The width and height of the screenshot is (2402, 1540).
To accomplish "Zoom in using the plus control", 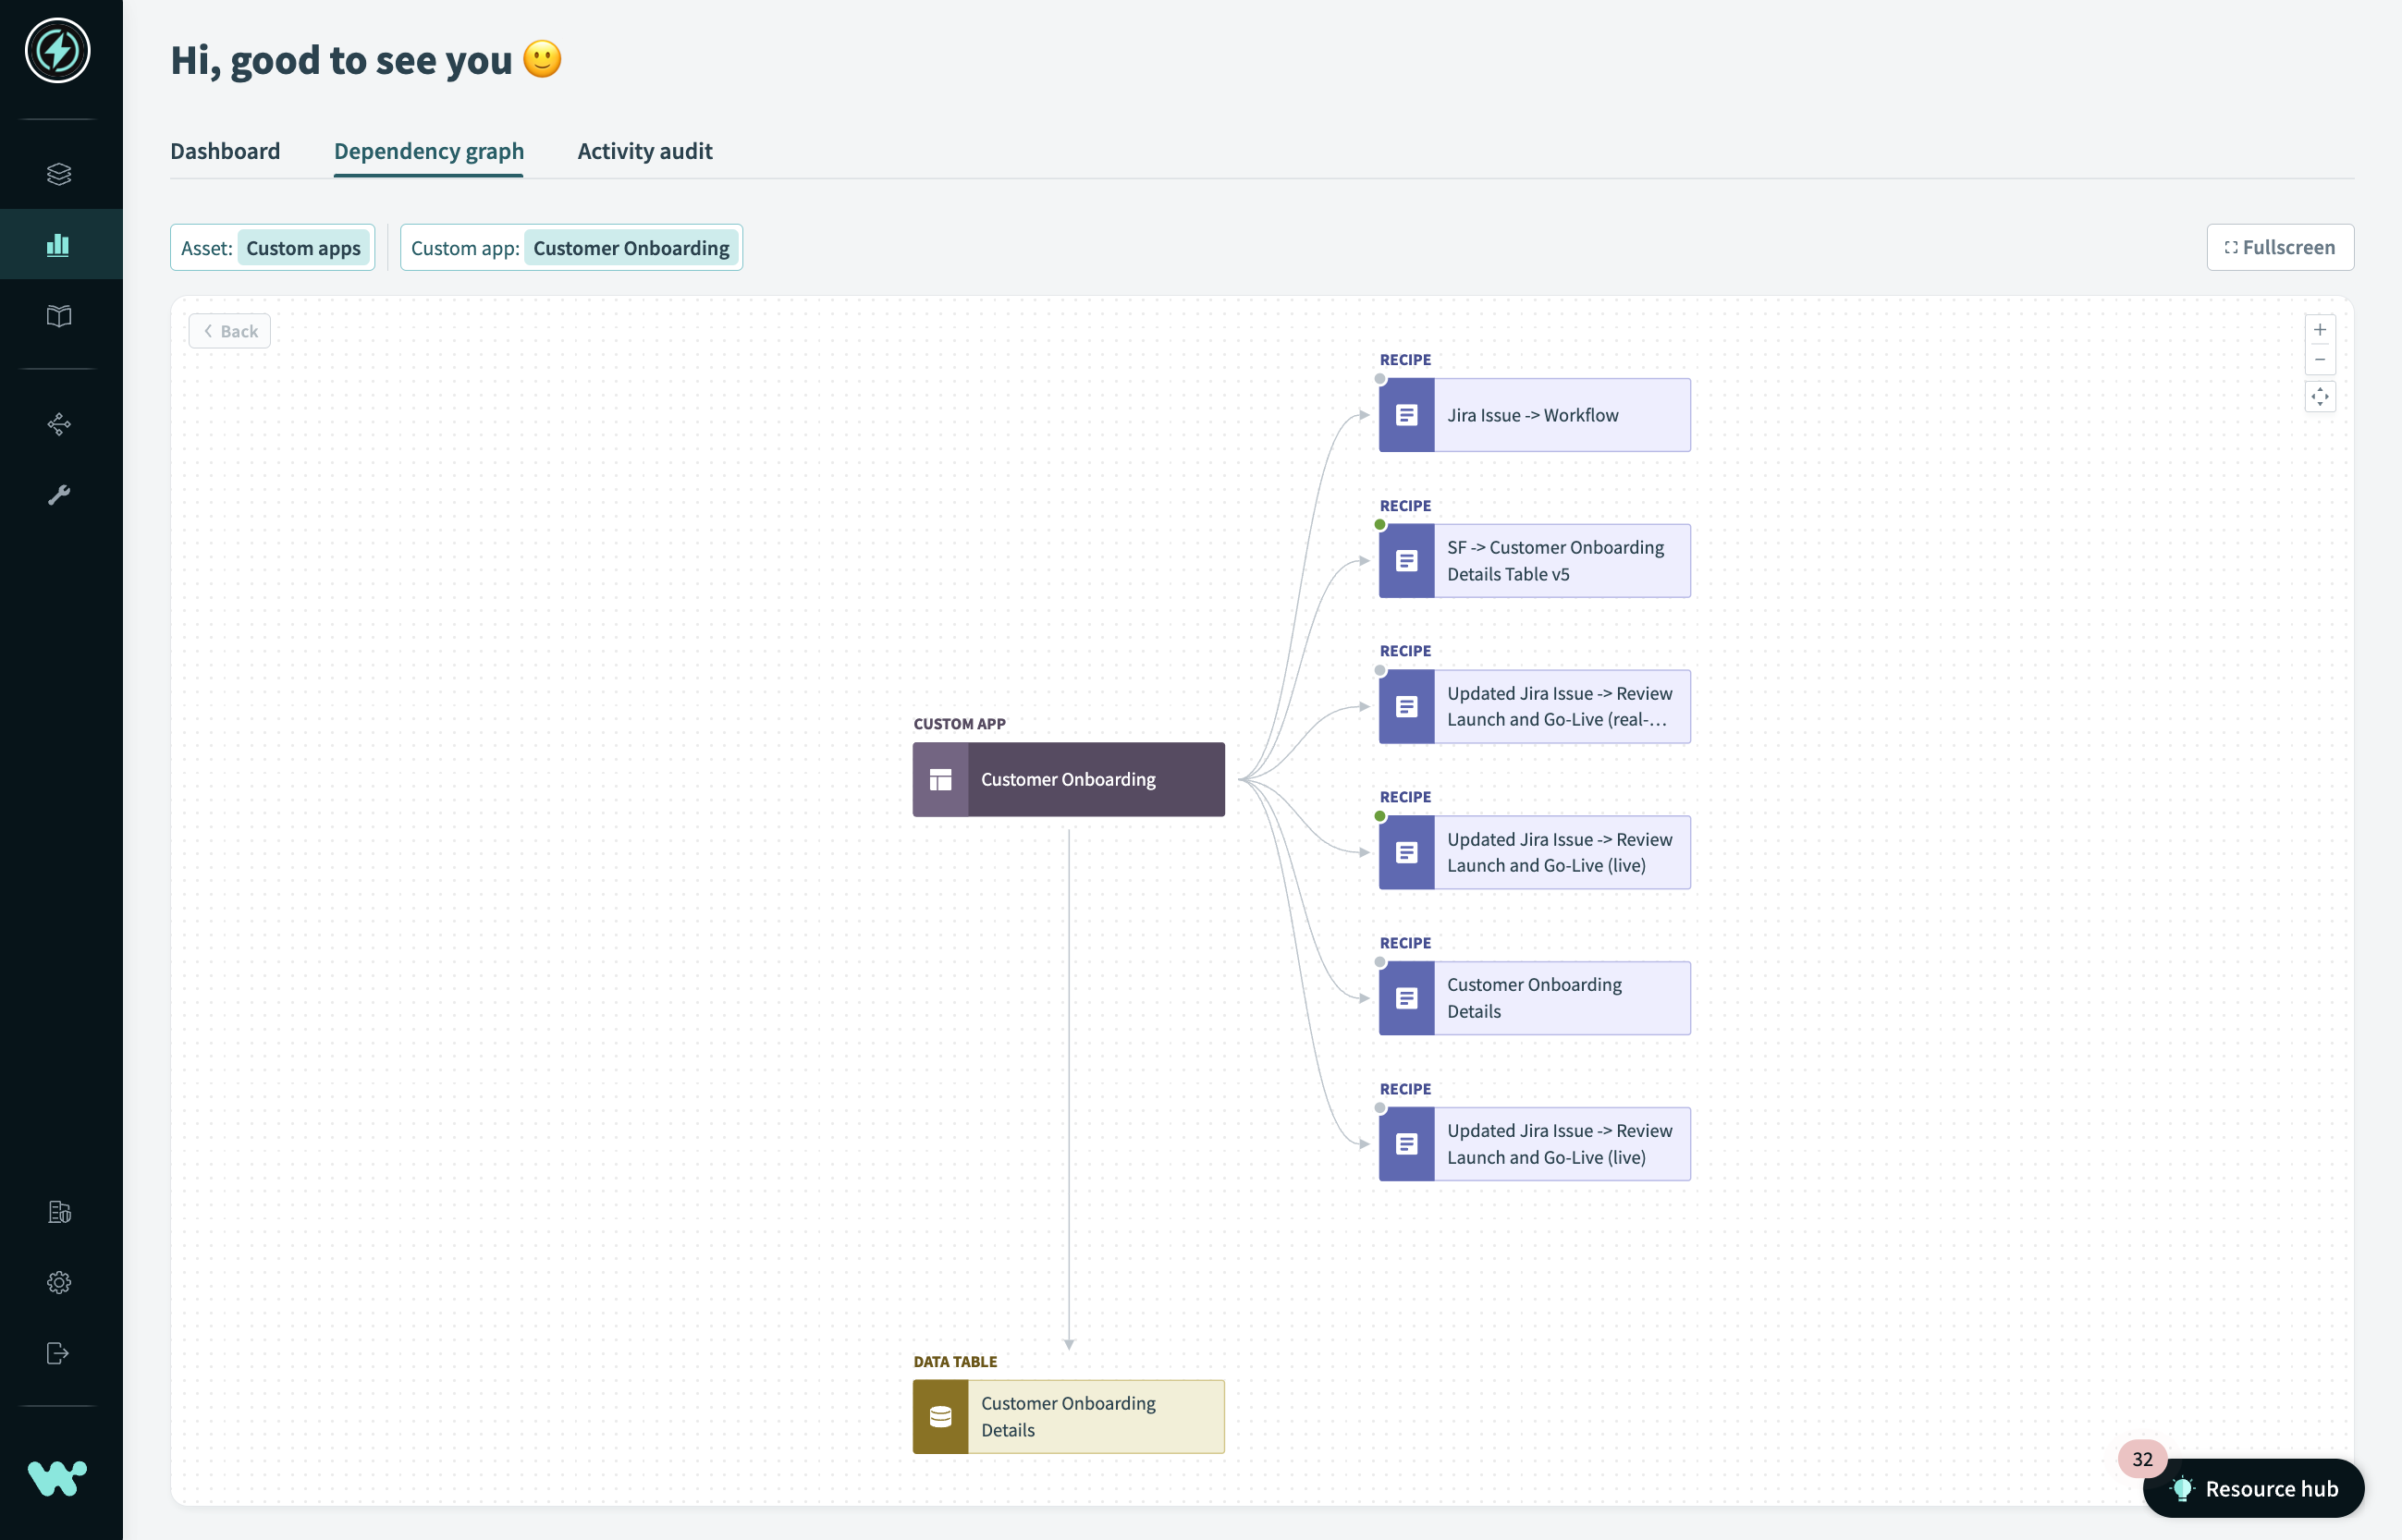I will coord(2320,329).
